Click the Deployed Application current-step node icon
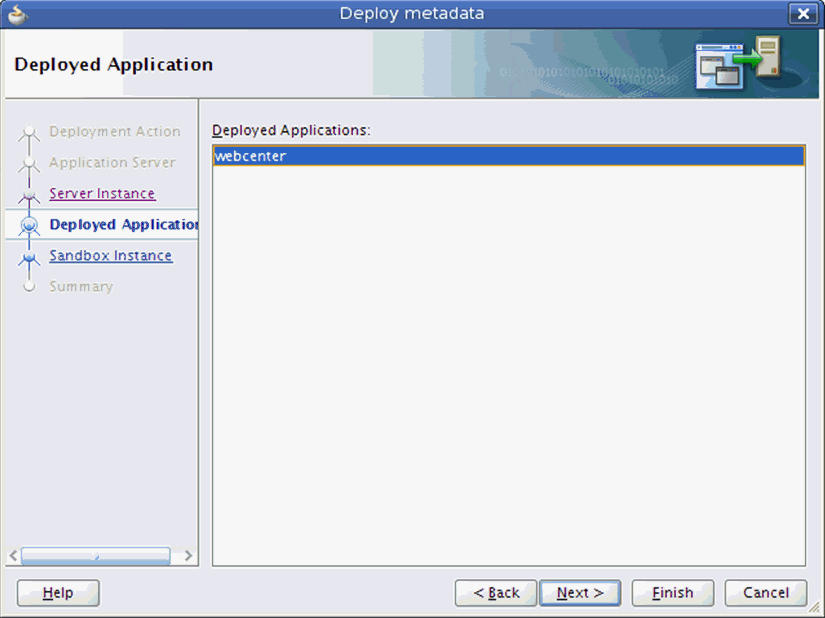The image size is (825, 618). click(x=29, y=226)
